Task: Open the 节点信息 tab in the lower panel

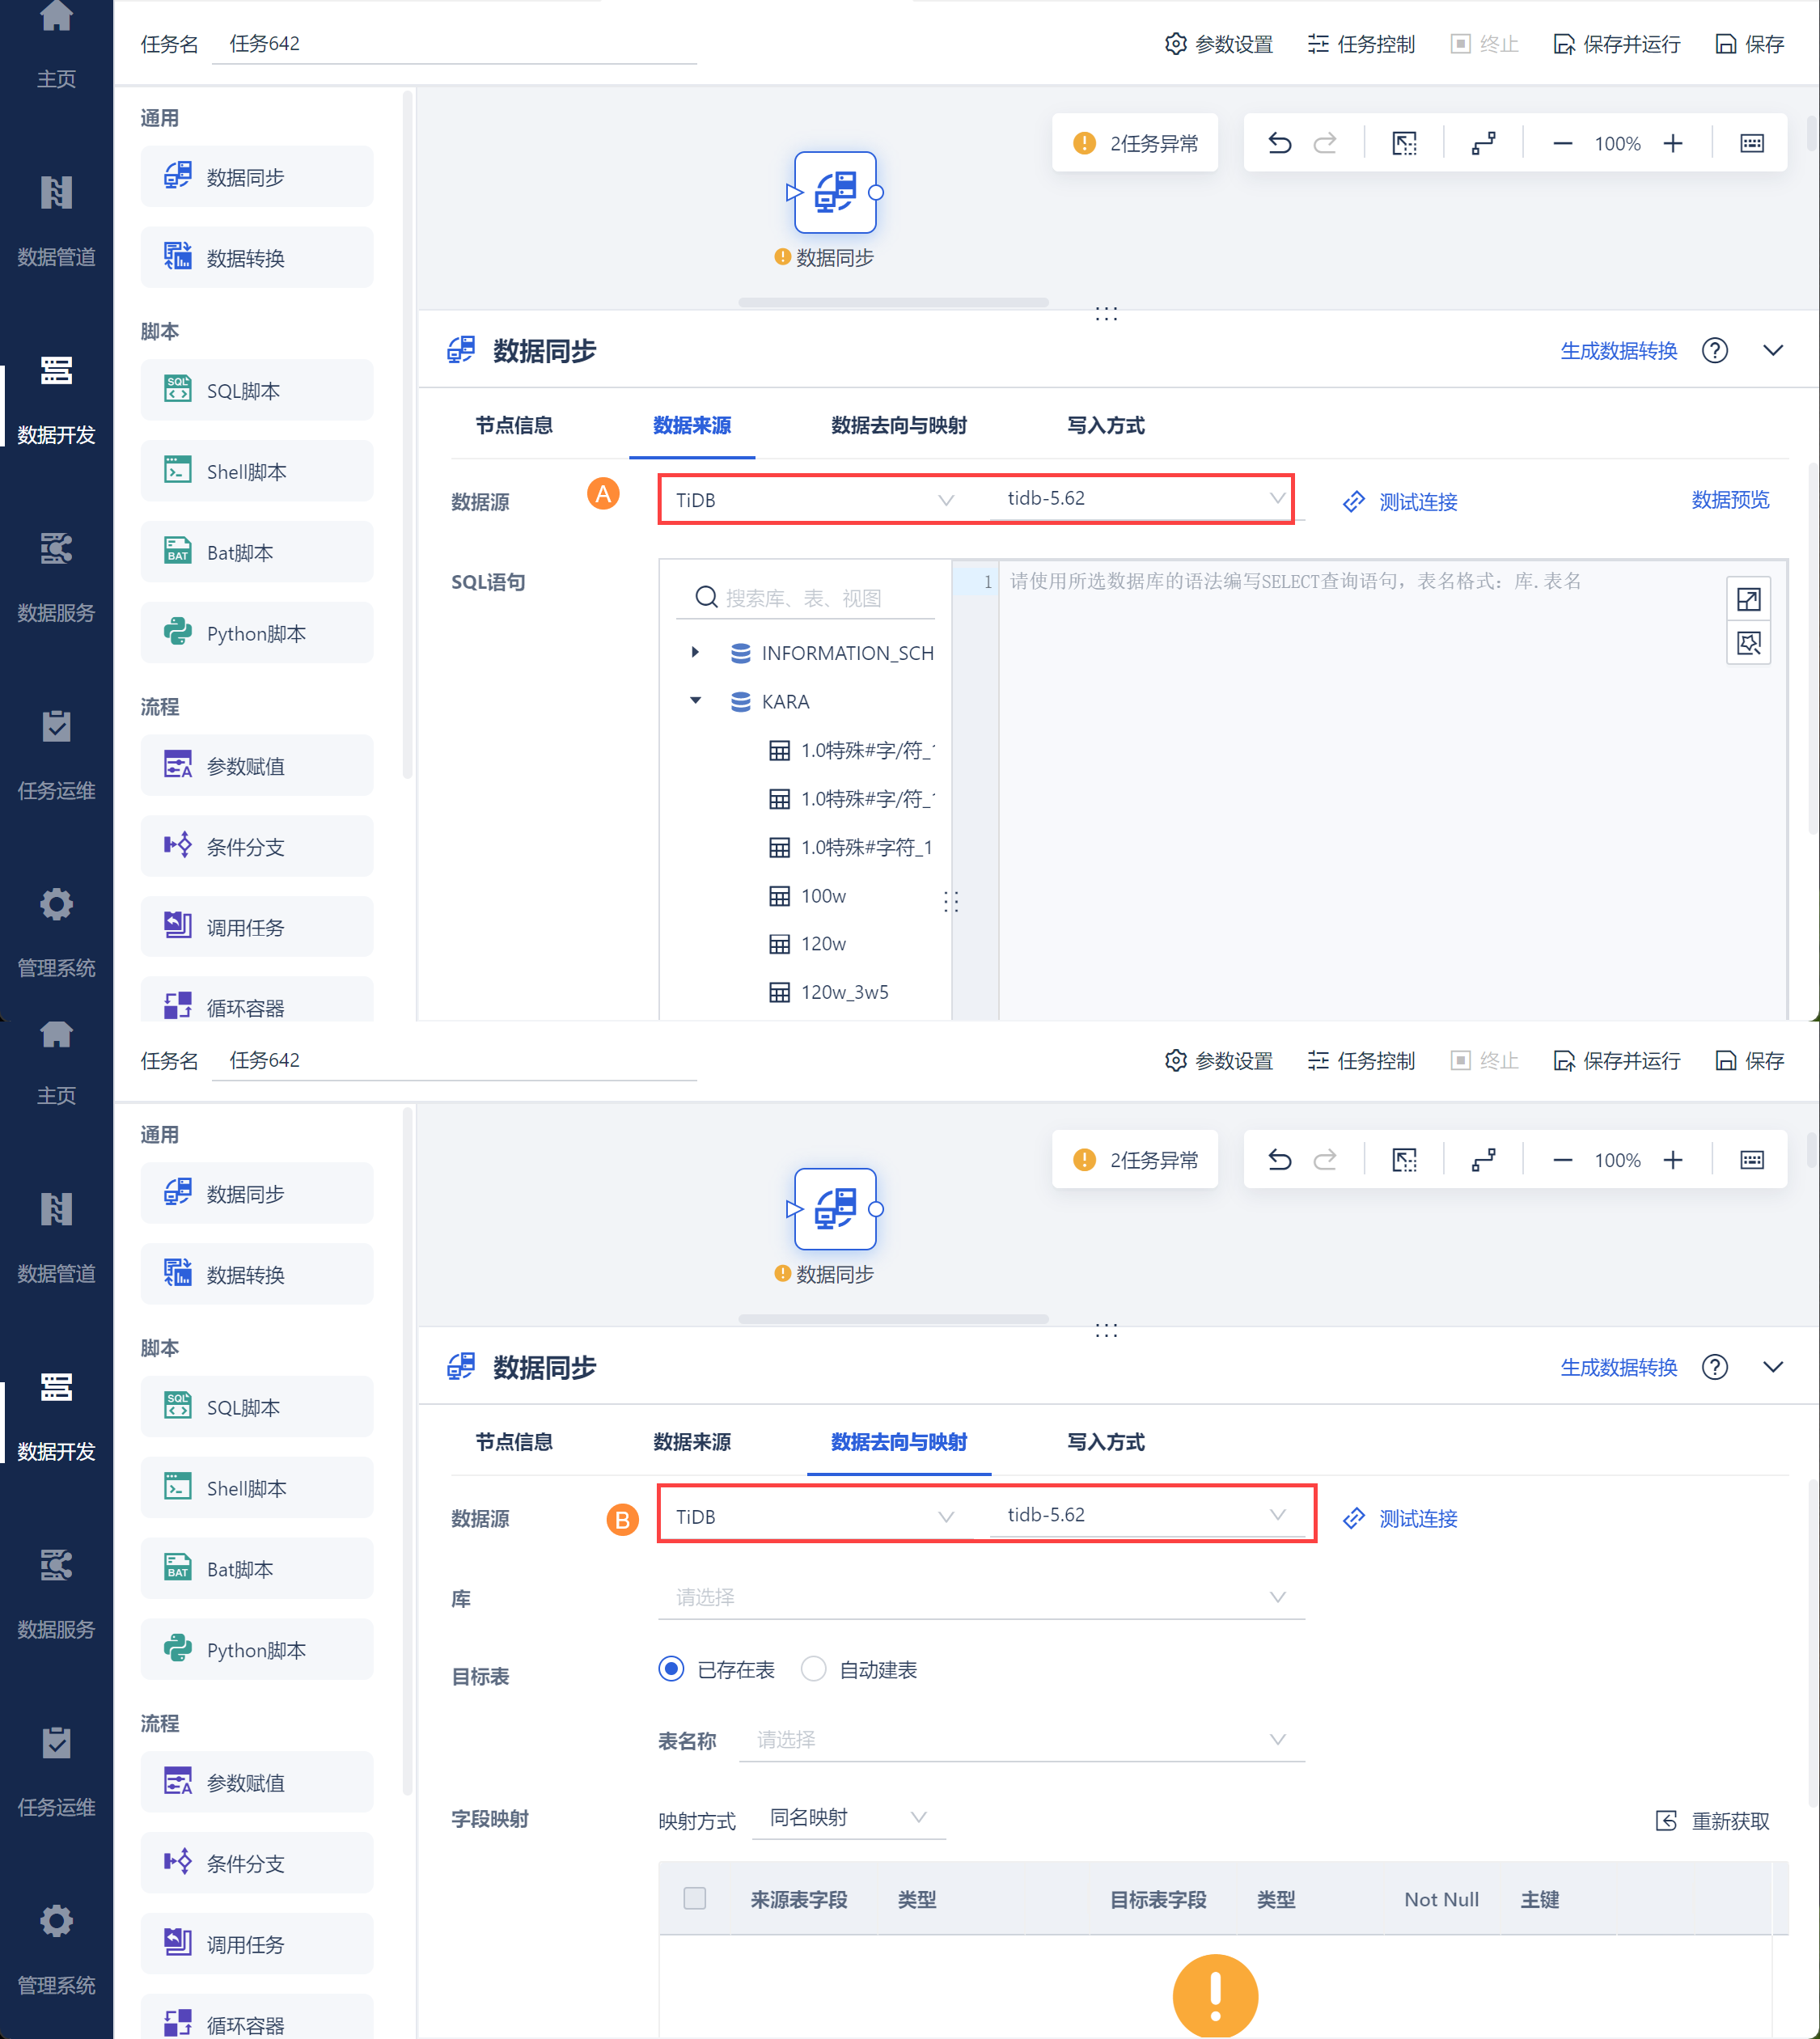Action: (514, 1442)
